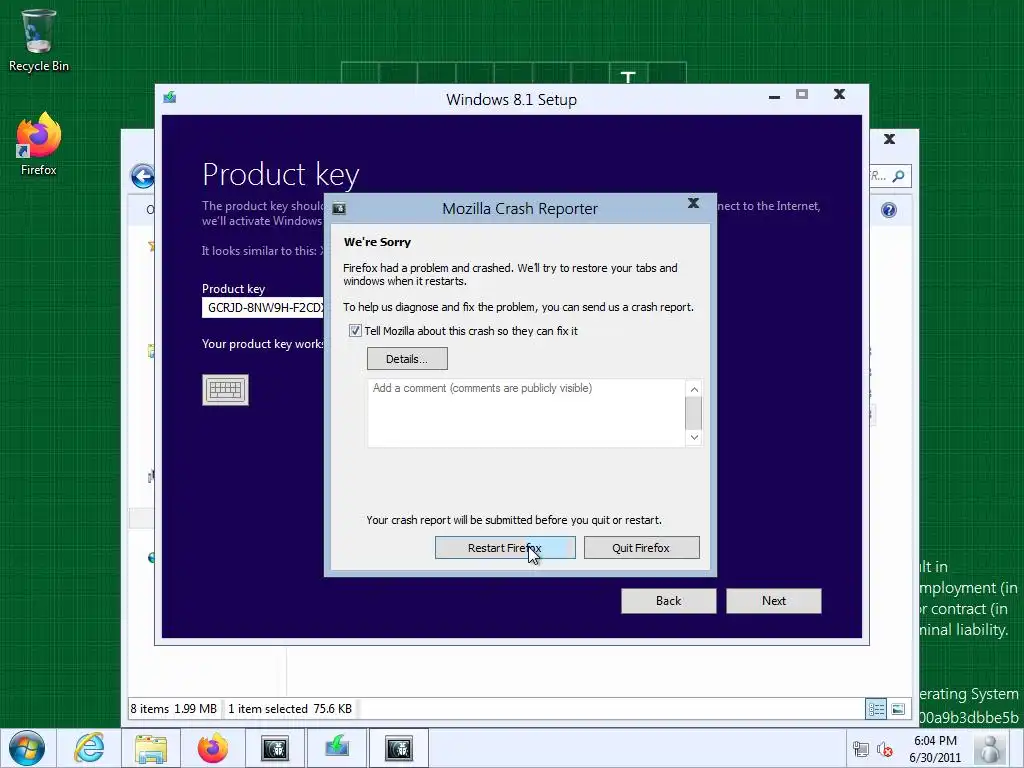Close the Windows 8.1 Setup window
This screenshot has height=768, width=1024.
pos(839,95)
